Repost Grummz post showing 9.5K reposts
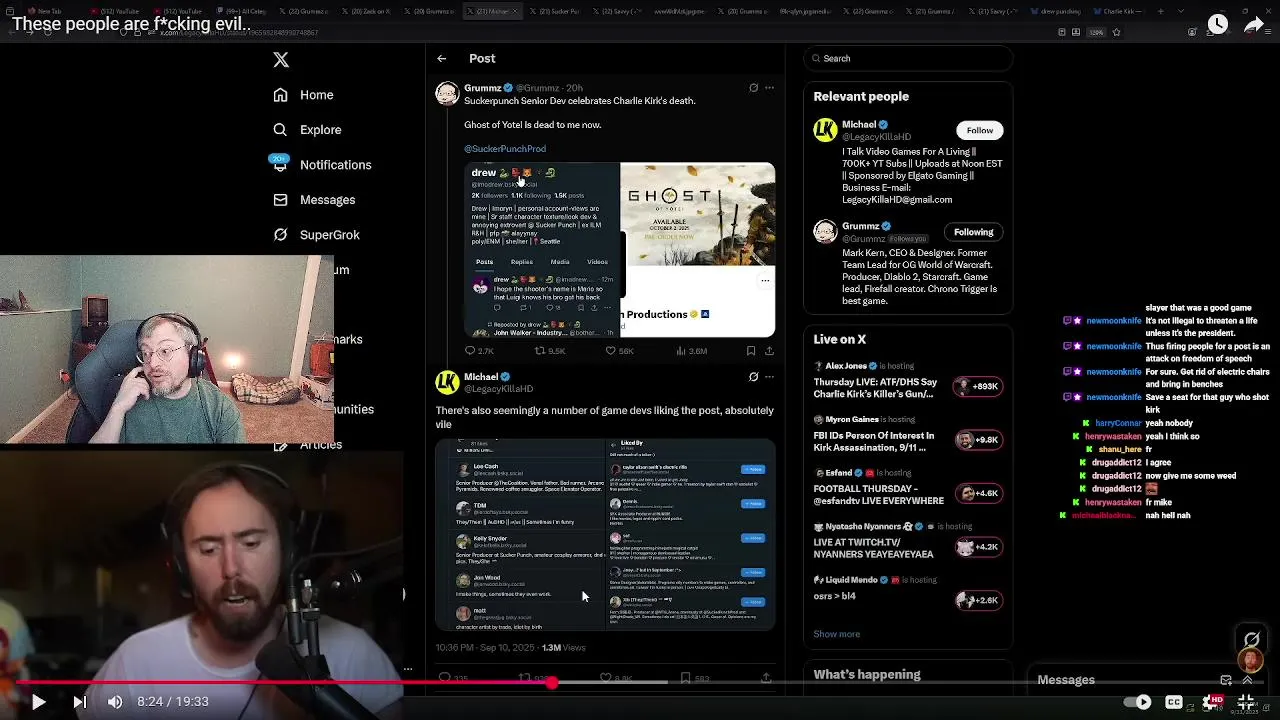Image resolution: width=1280 pixels, height=720 pixels. point(550,351)
